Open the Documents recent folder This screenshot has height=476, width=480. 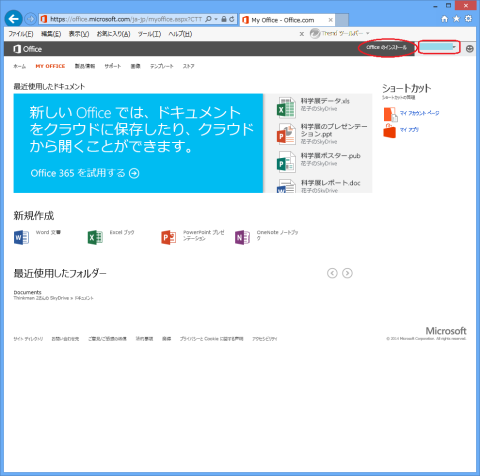coord(28,292)
